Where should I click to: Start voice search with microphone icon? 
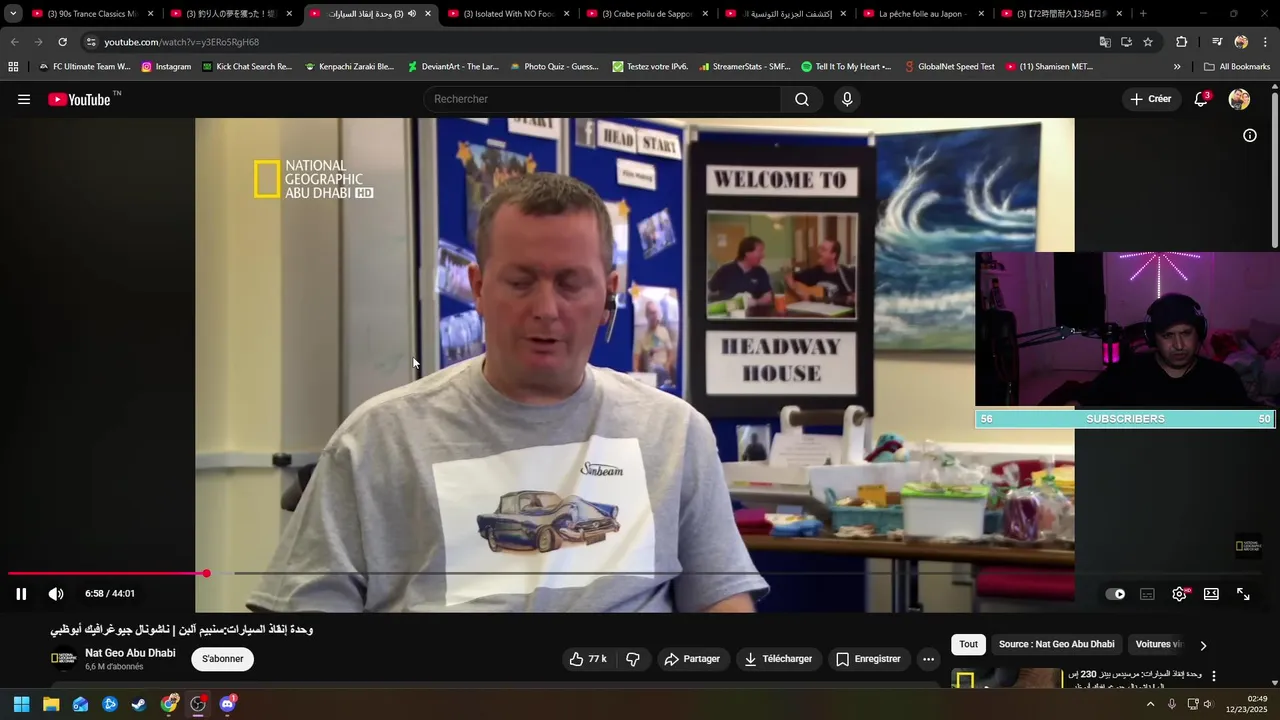coord(847,99)
